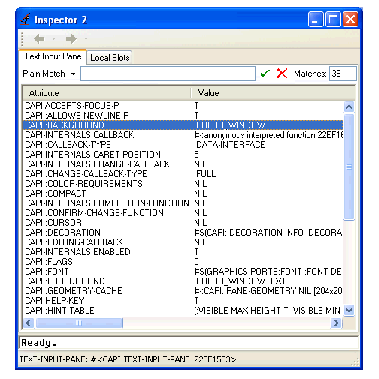The image size is (379, 379).
Task: Select the CAPI::HINT-TABLE row
Action: point(183,310)
